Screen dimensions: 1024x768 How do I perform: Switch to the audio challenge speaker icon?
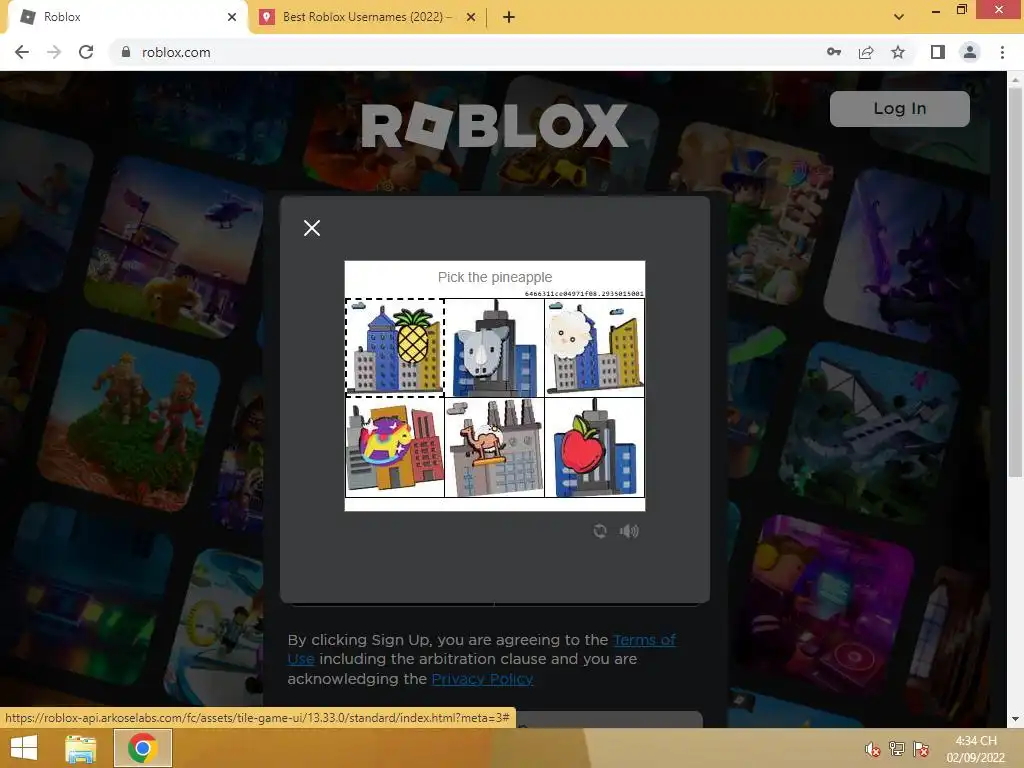[629, 531]
